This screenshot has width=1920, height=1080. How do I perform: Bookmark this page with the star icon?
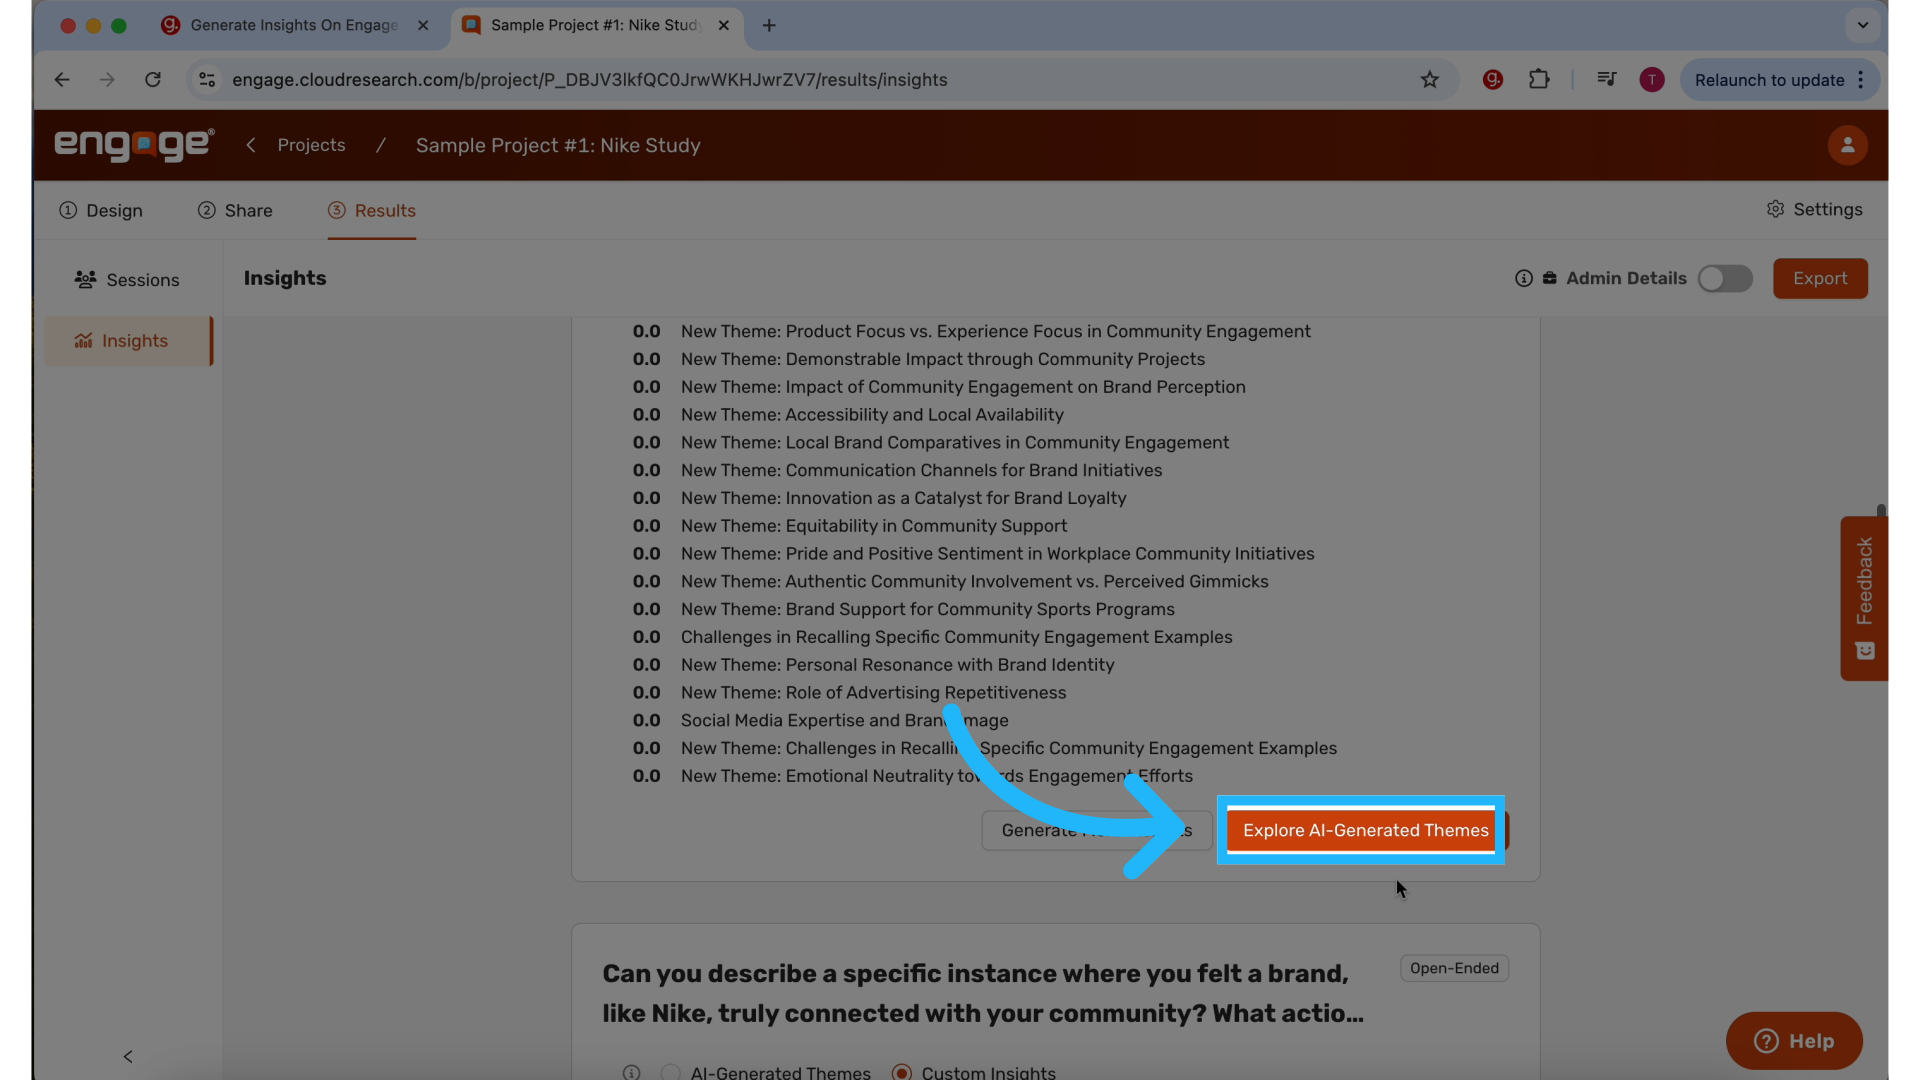(x=1430, y=80)
